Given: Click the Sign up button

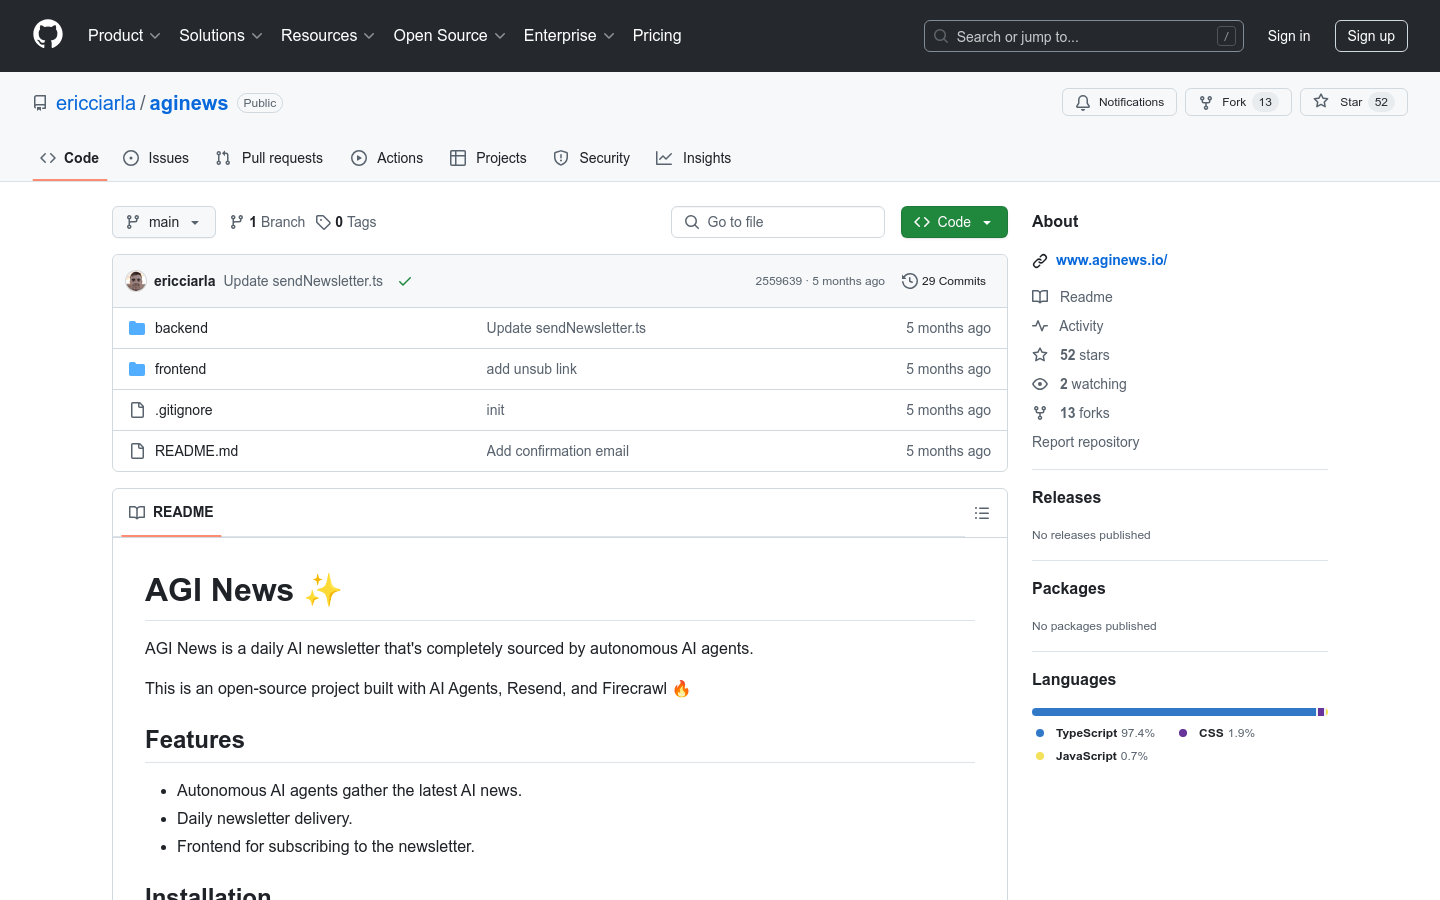Looking at the screenshot, I should coord(1371,36).
